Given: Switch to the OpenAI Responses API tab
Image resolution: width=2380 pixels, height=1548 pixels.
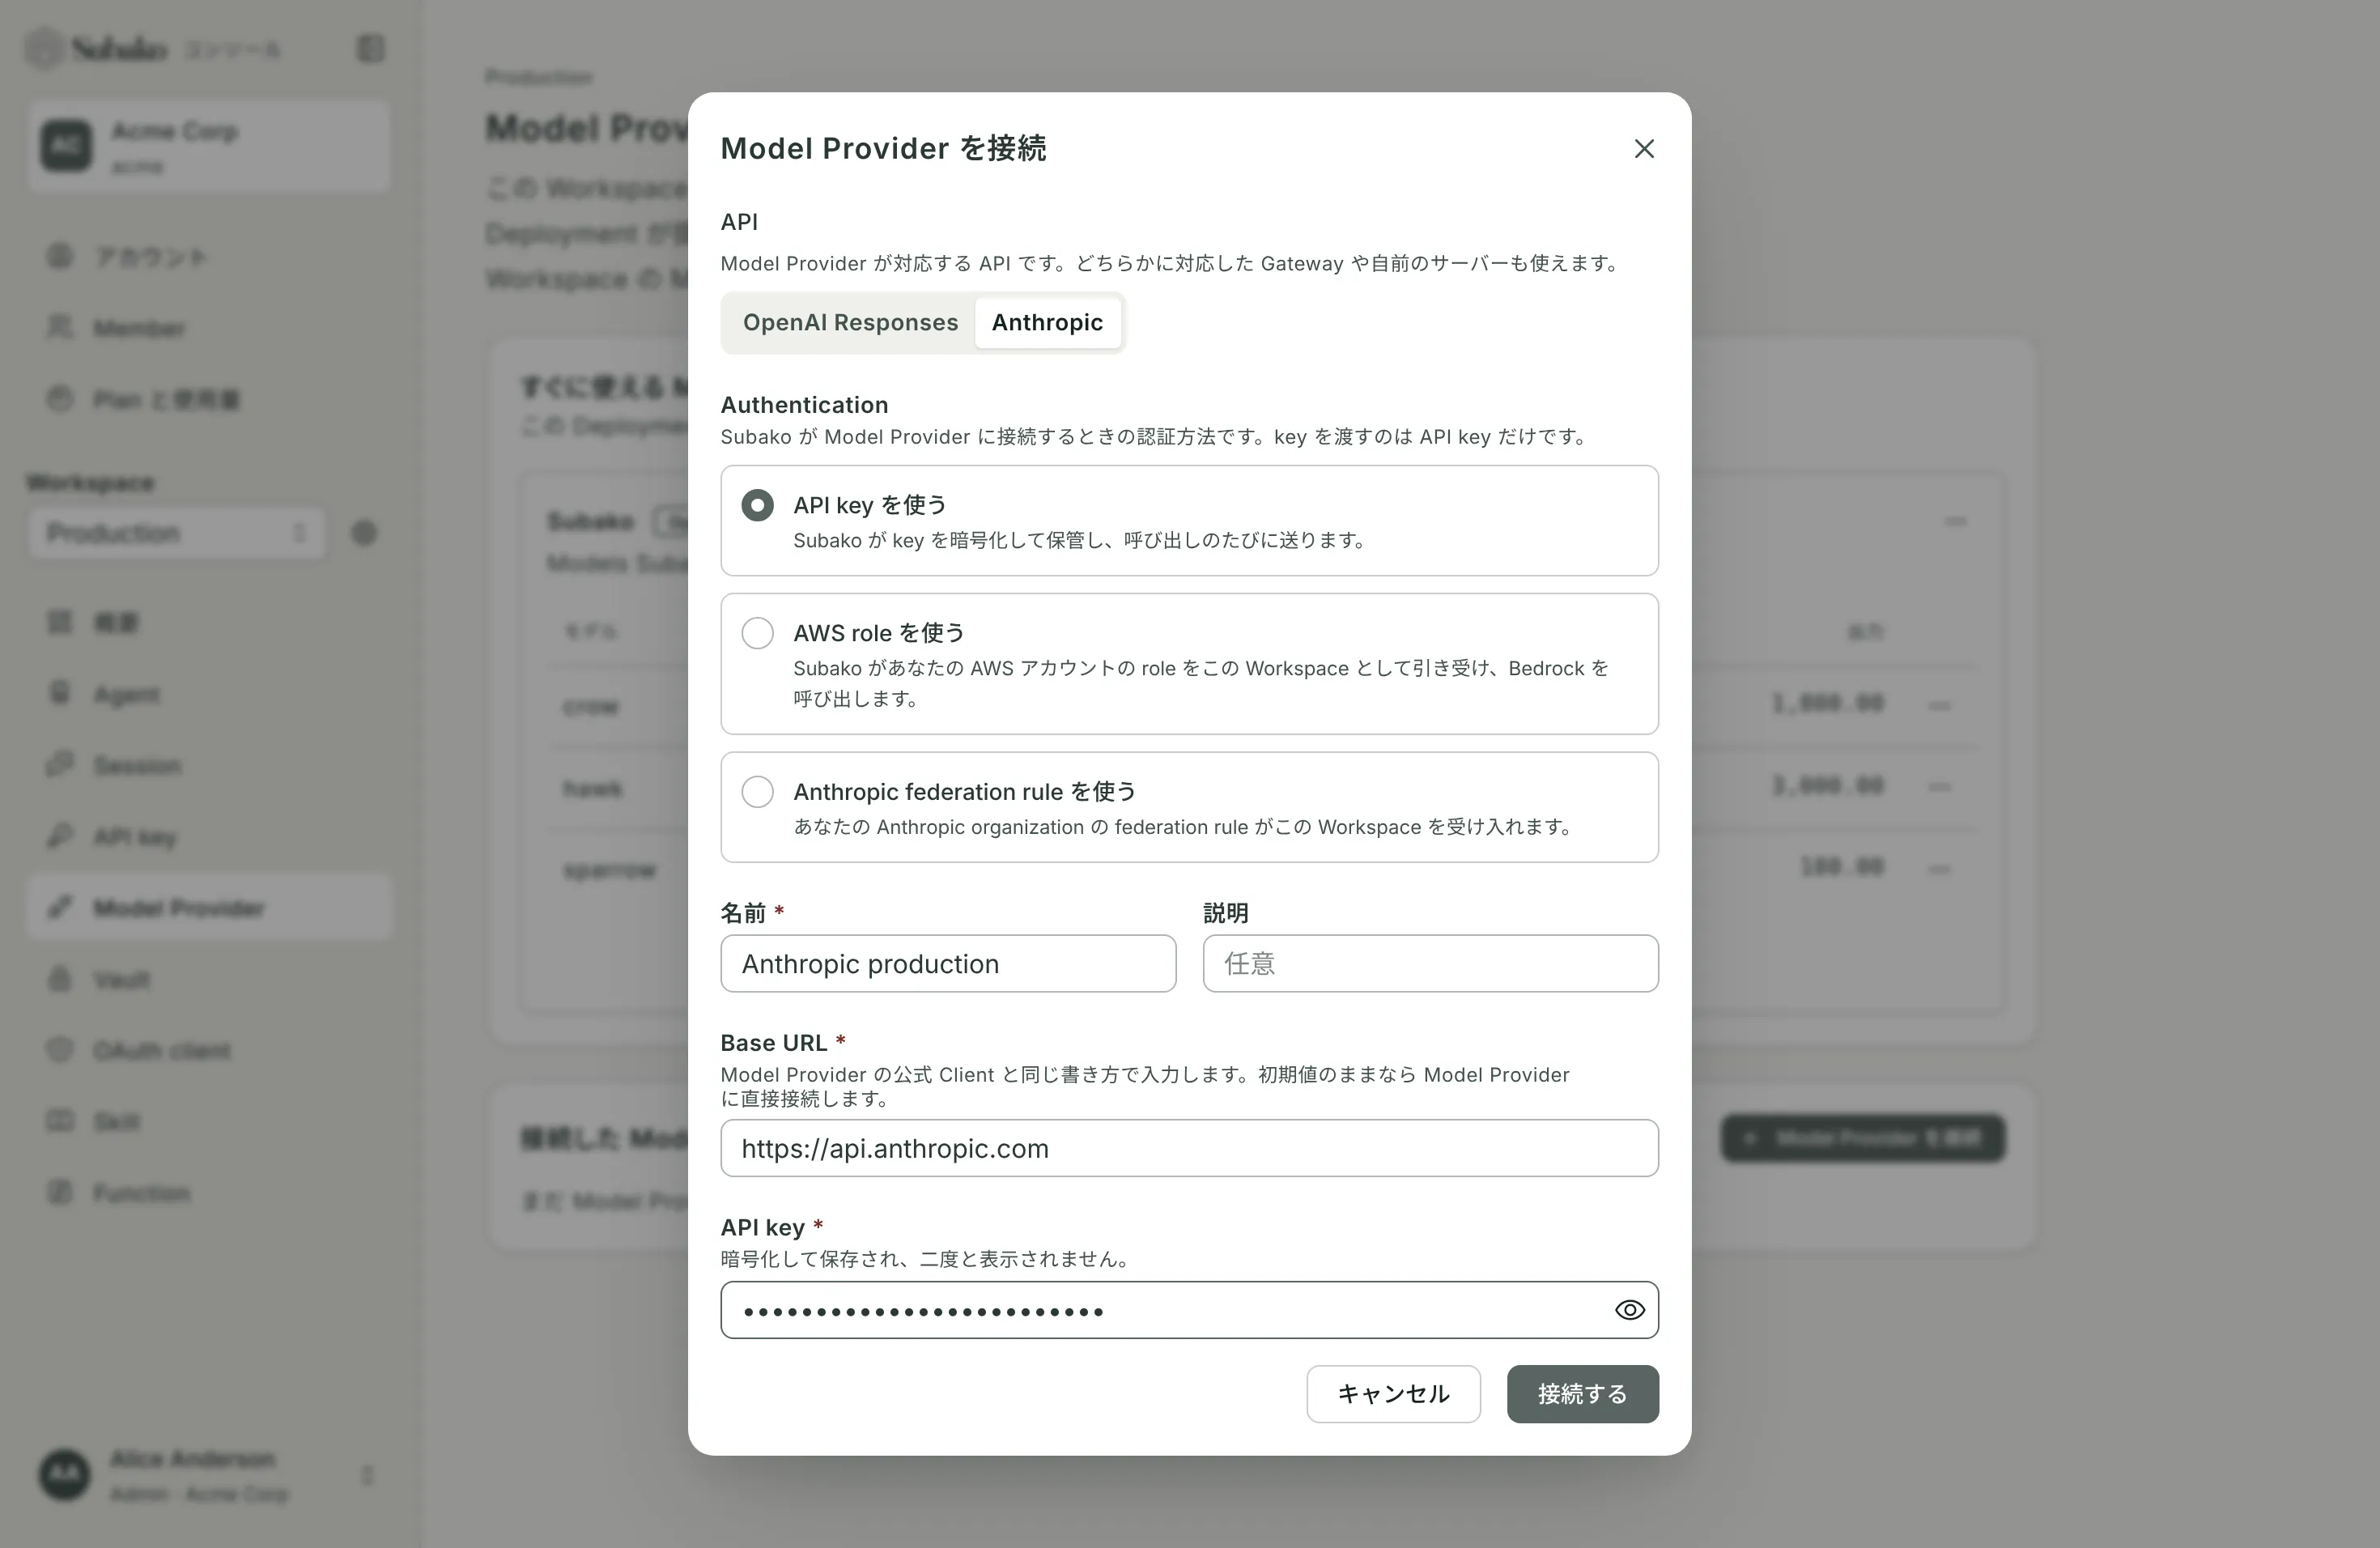Looking at the screenshot, I should (x=850, y=323).
